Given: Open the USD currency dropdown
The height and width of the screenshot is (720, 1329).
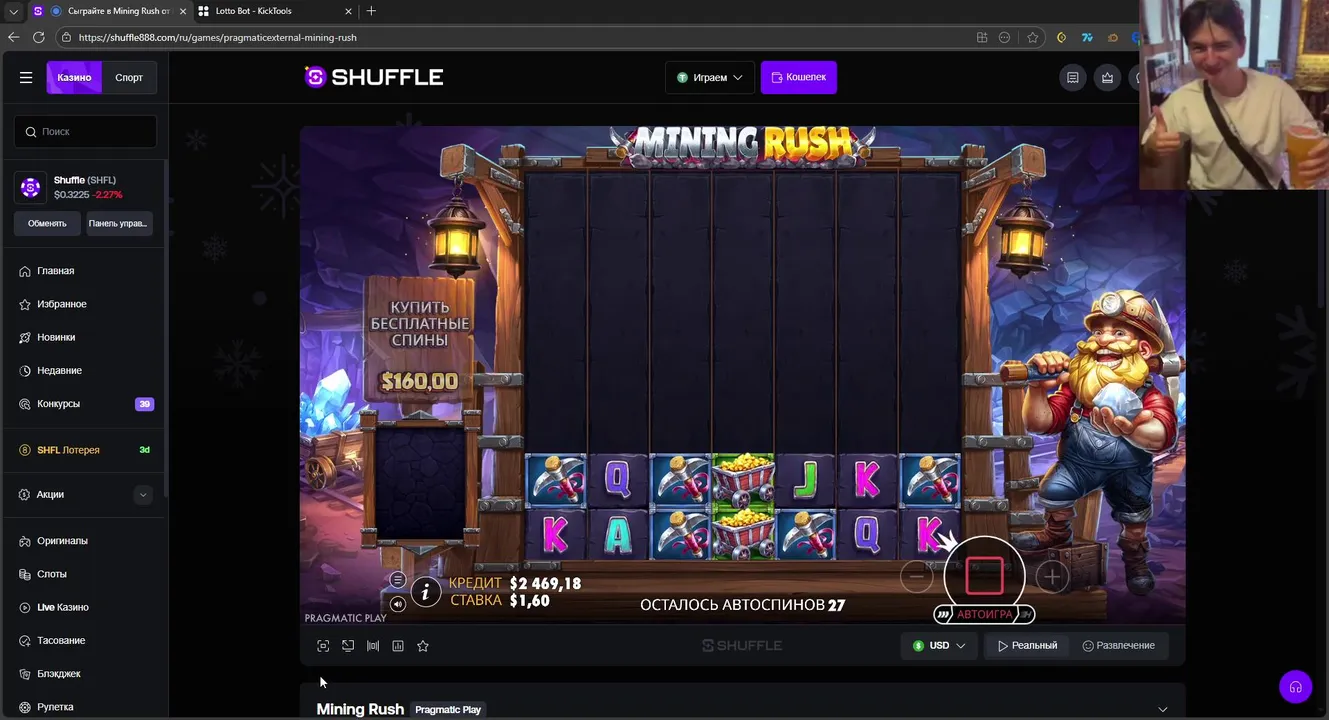Looking at the screenshot, I should pos(939,646).
